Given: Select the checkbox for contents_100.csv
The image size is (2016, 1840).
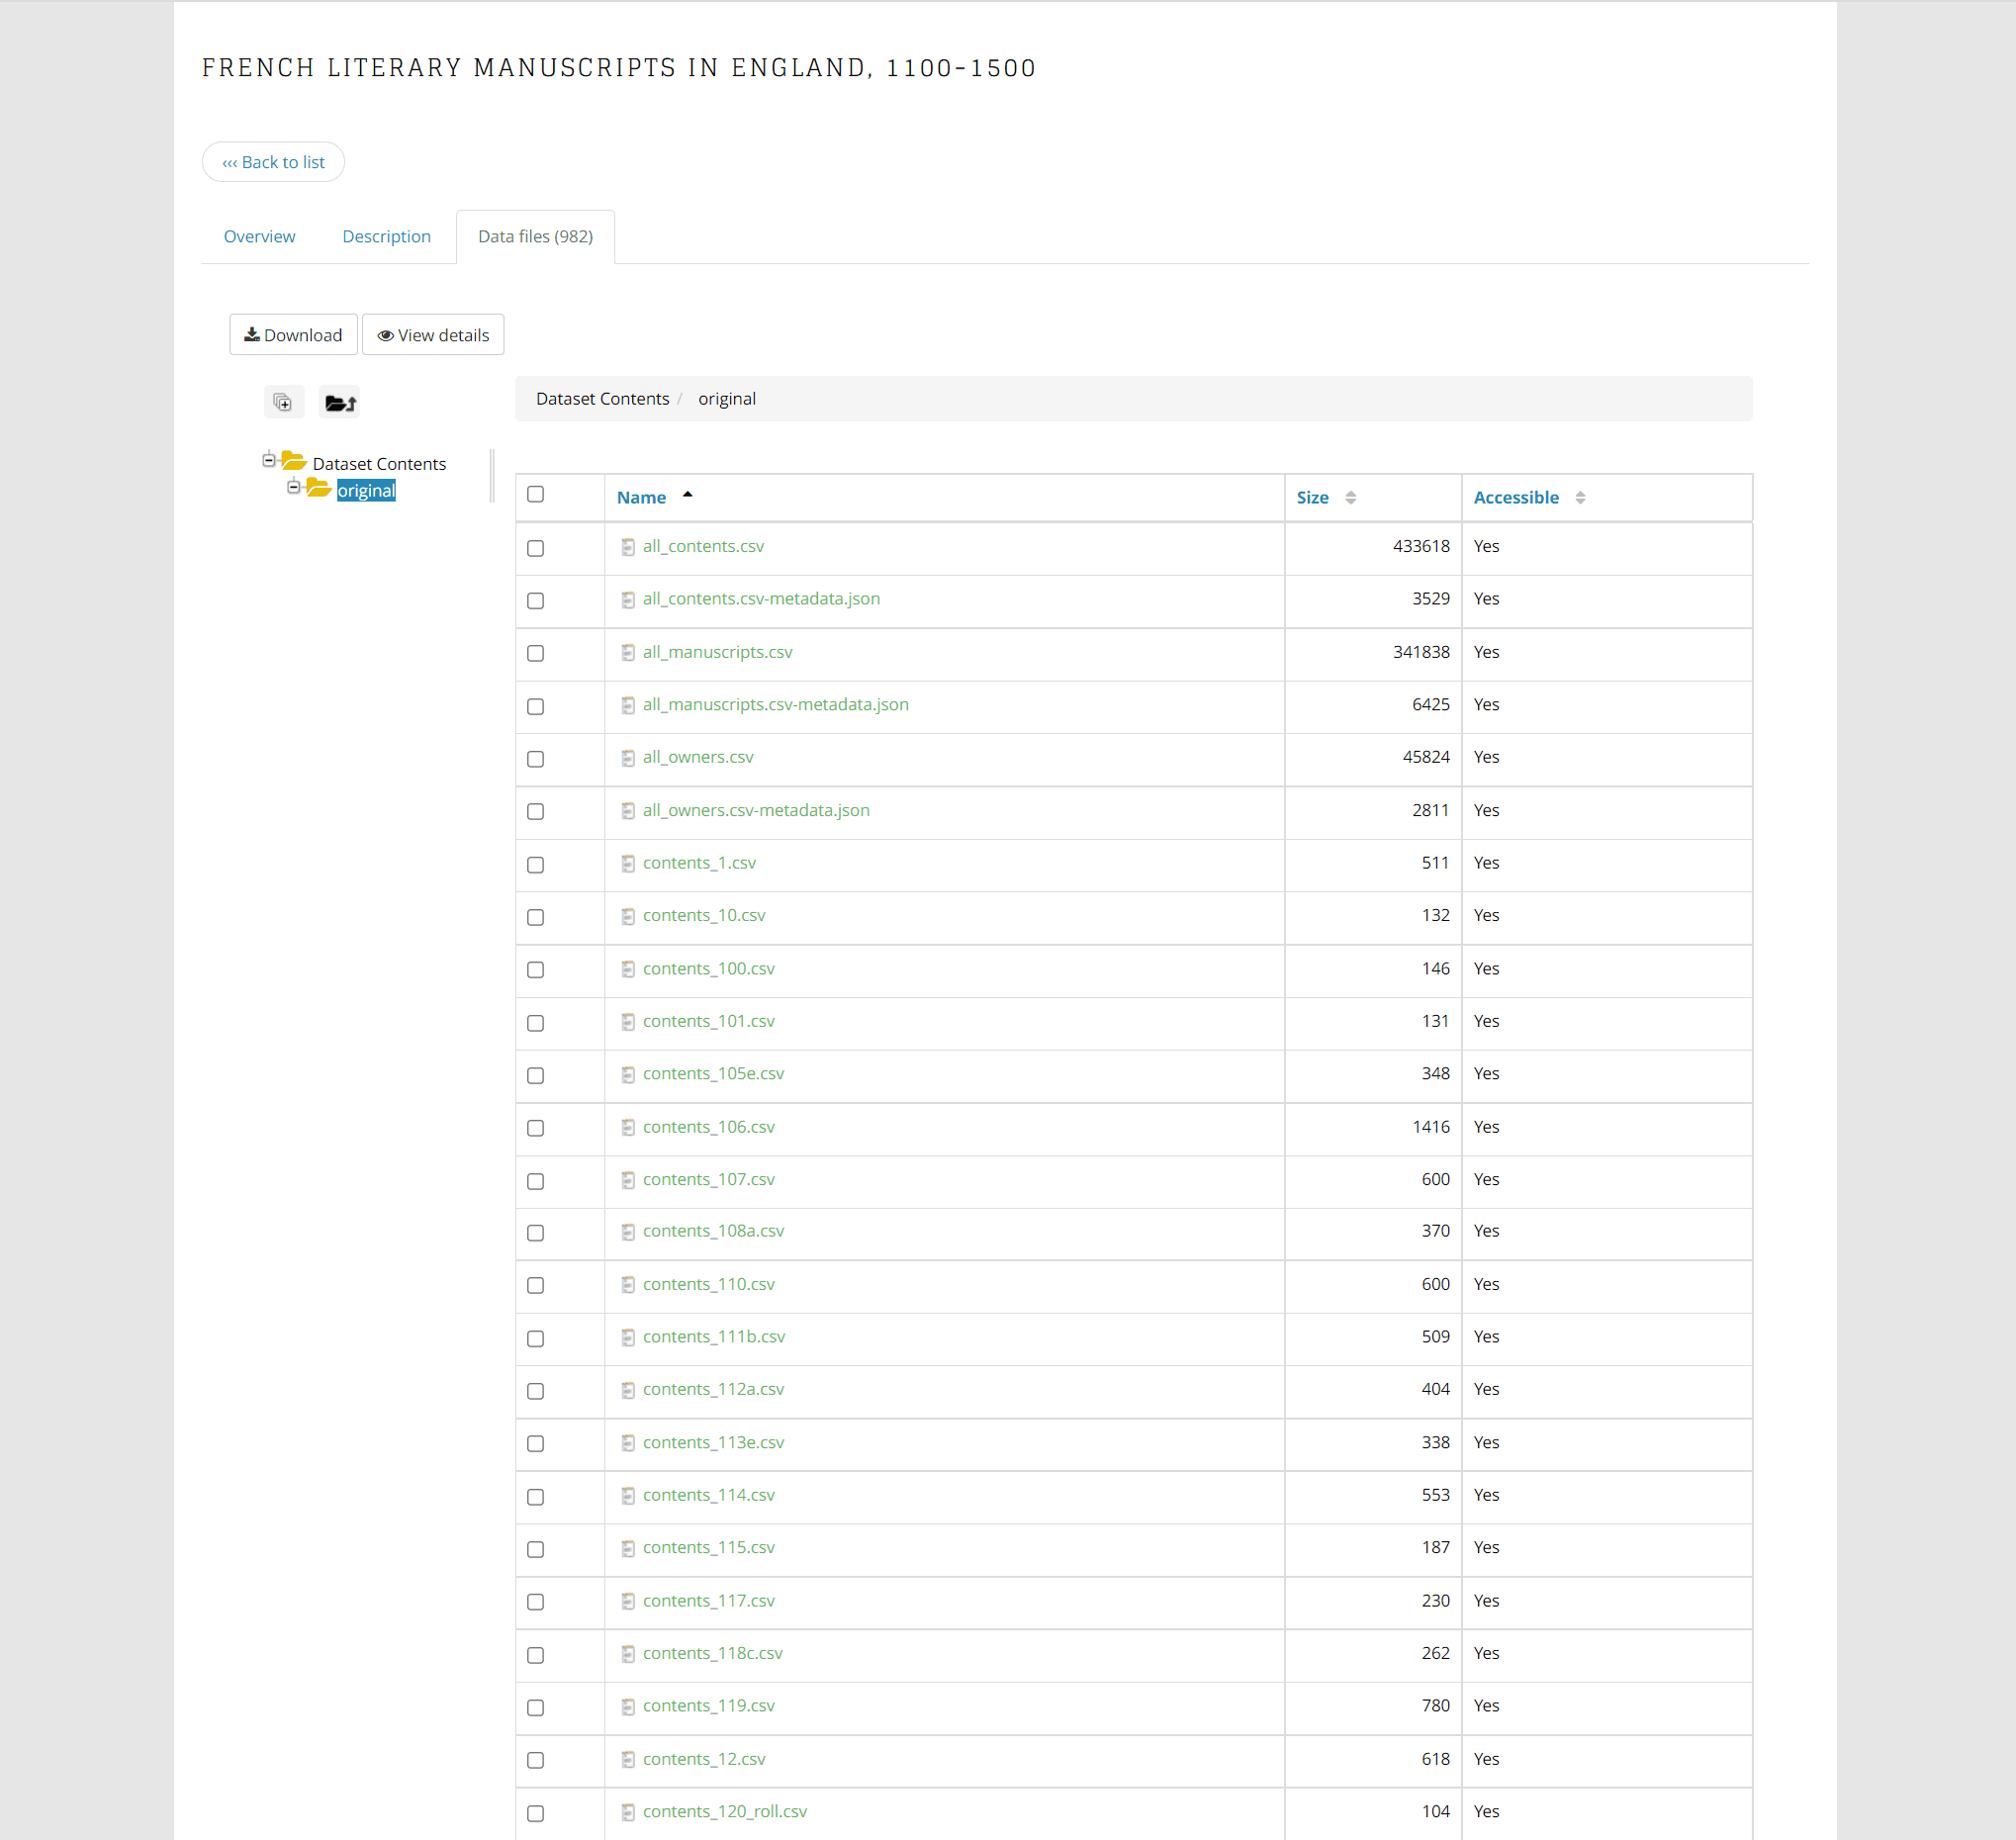Looking at the screenshot, I should (535, 970).
